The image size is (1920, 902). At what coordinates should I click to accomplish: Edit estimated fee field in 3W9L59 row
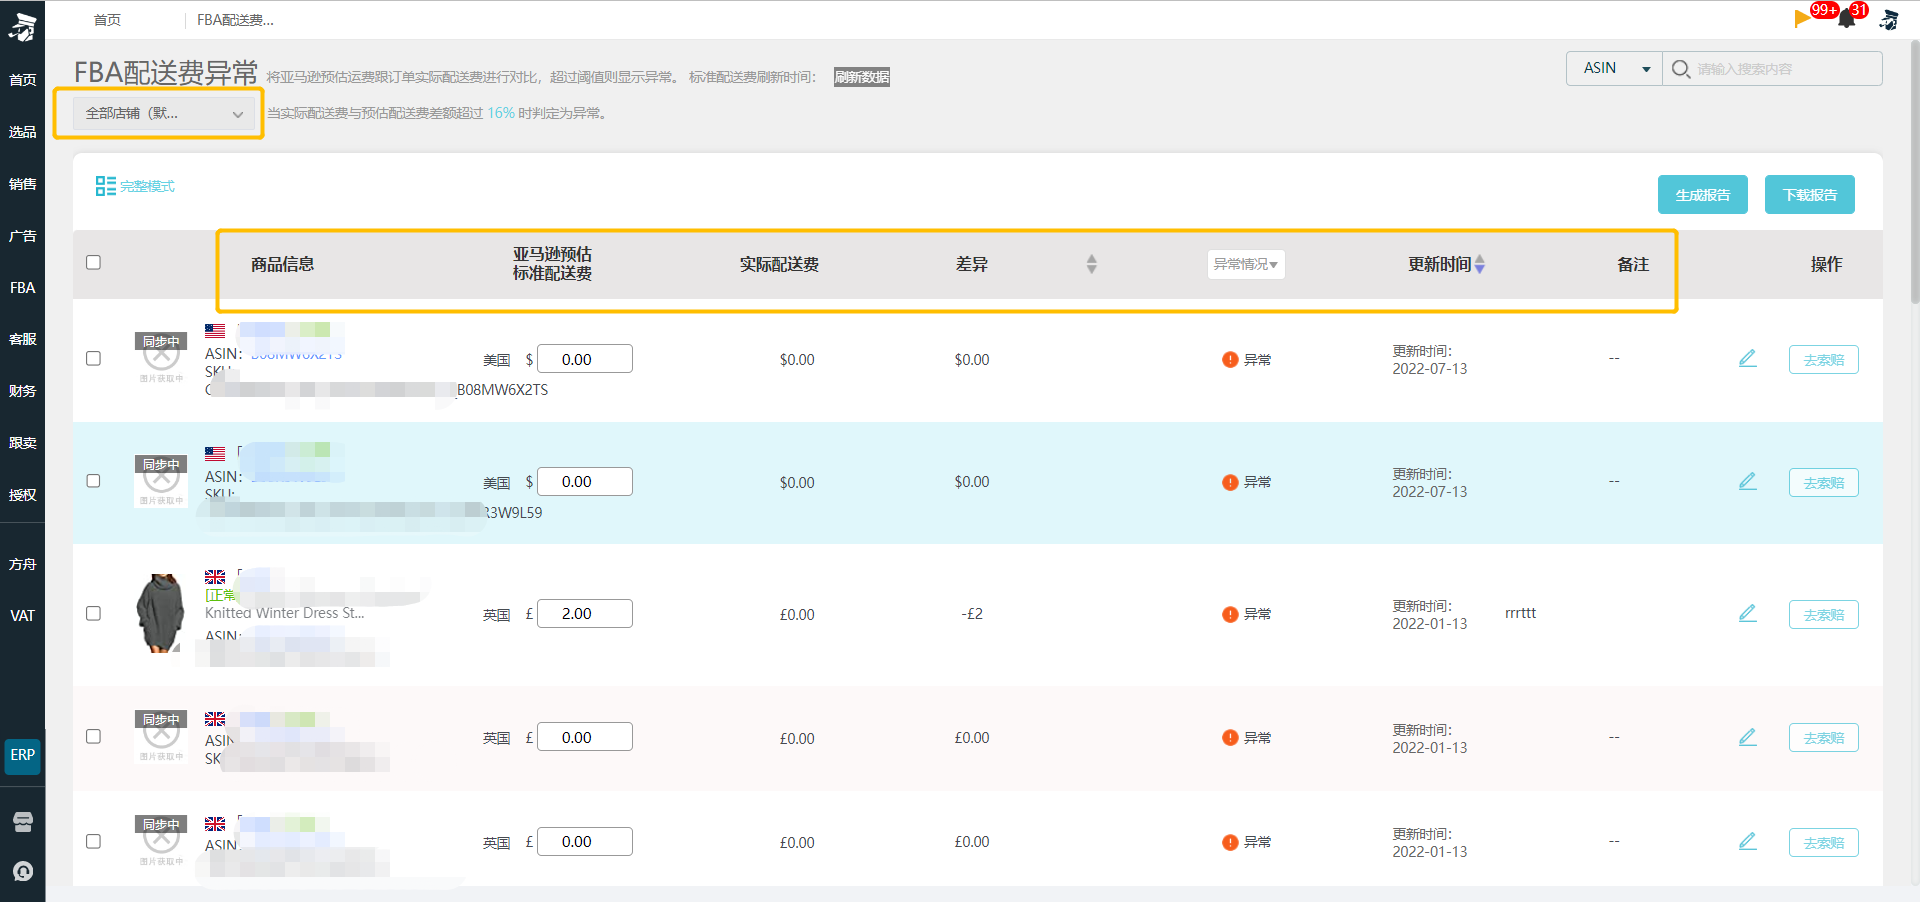(x=585, y=482)
